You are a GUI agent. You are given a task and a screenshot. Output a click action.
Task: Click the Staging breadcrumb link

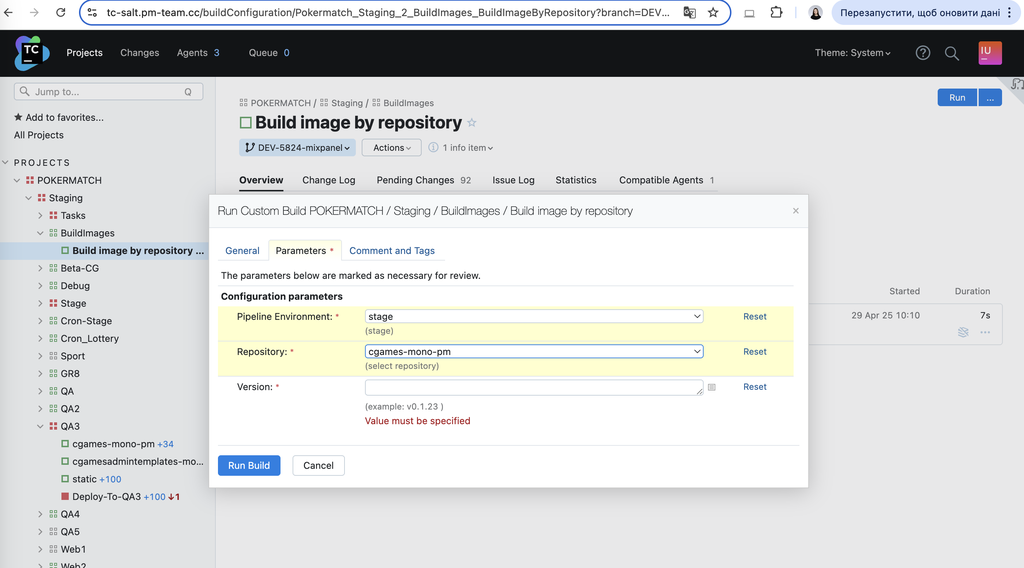point(346,103)
